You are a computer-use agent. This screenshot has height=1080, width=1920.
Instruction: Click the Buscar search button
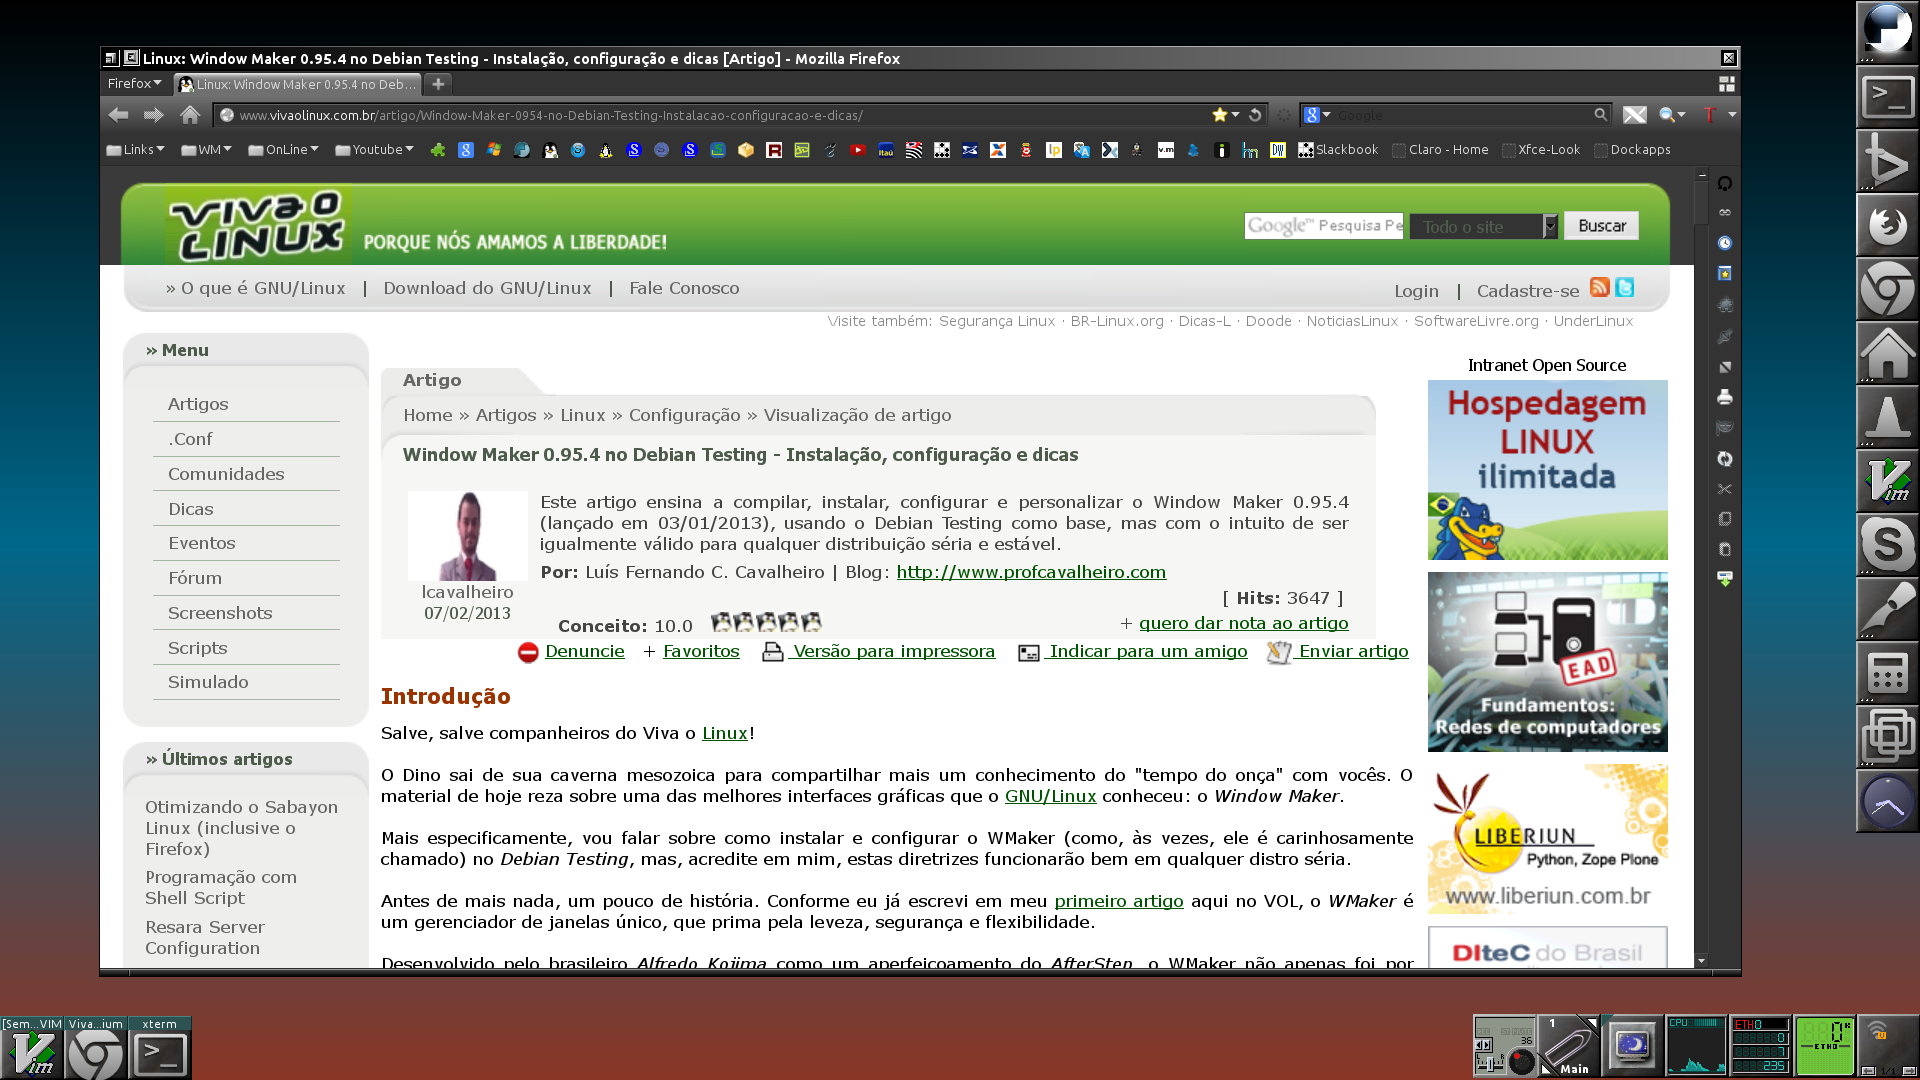coord(1601,226)
